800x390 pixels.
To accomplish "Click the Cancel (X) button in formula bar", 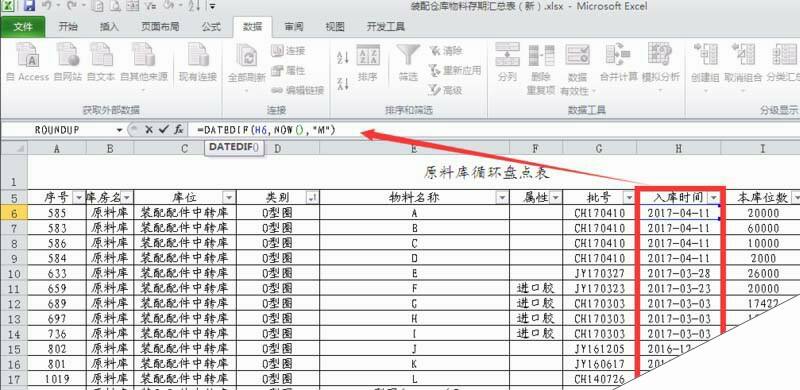I will [148, 130].
